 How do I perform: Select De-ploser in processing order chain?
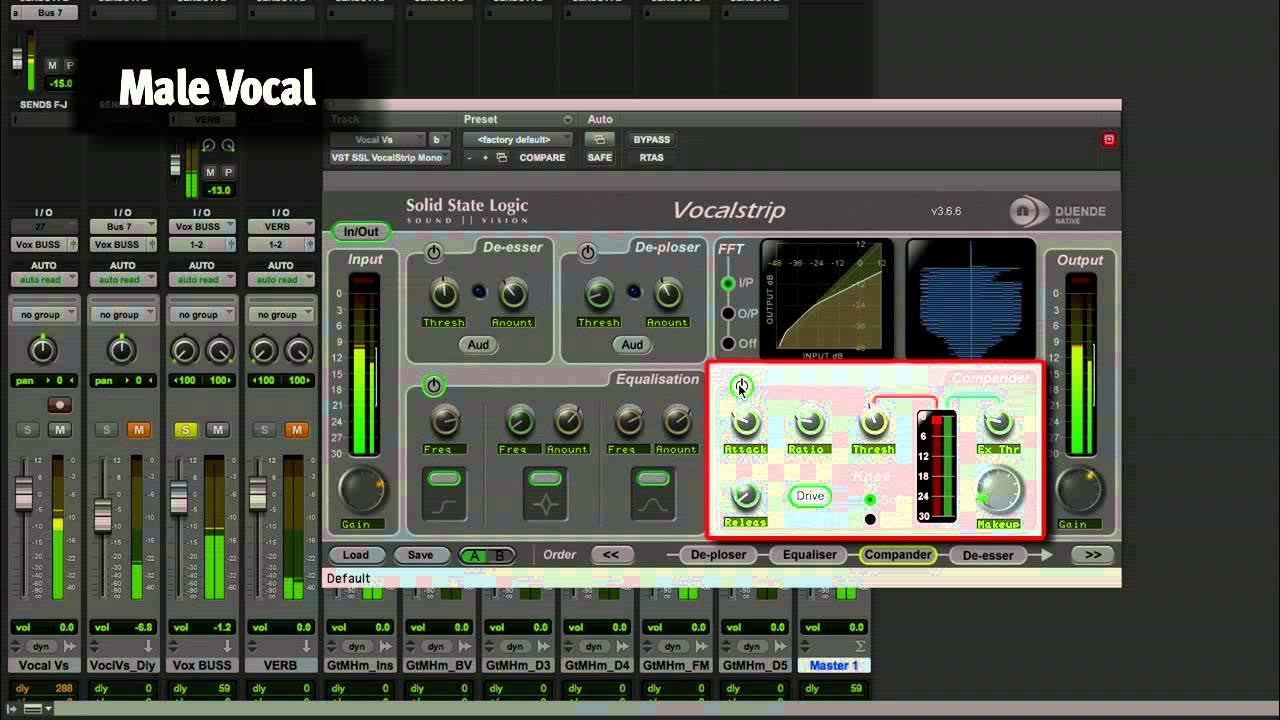pyautogui.click(x=718, y=555)
